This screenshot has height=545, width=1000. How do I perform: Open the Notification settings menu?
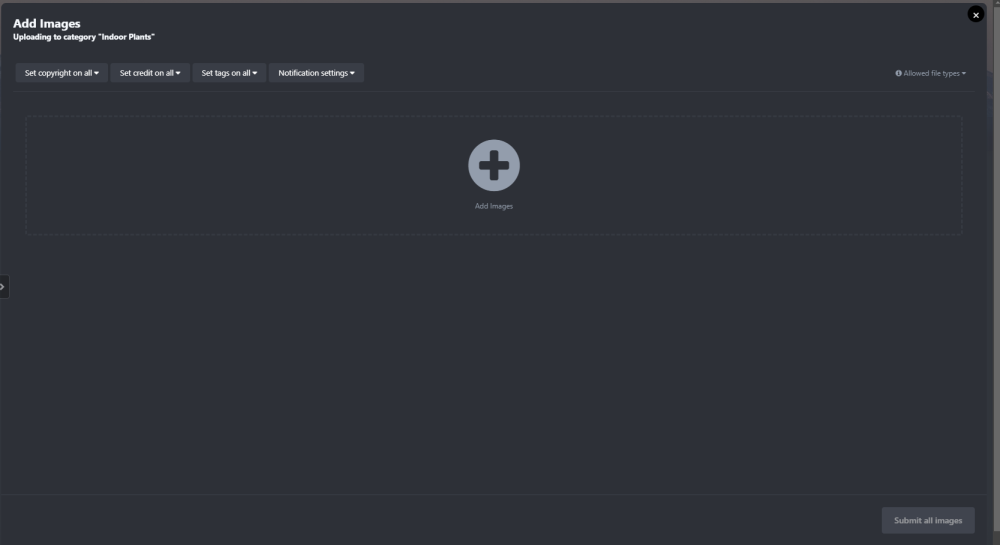[x=313, y=73]
